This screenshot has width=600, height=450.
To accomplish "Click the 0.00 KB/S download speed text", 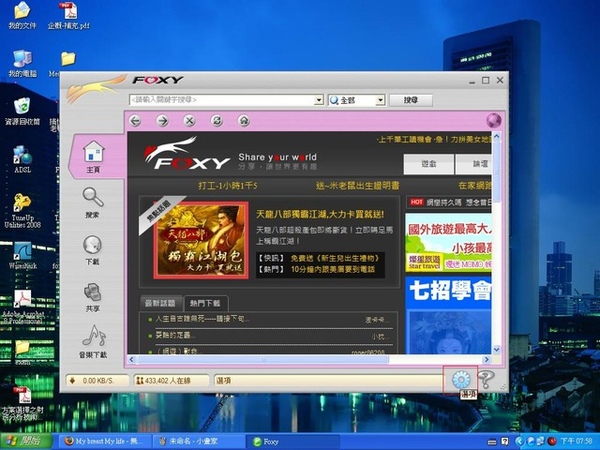I will coord(98,381).
